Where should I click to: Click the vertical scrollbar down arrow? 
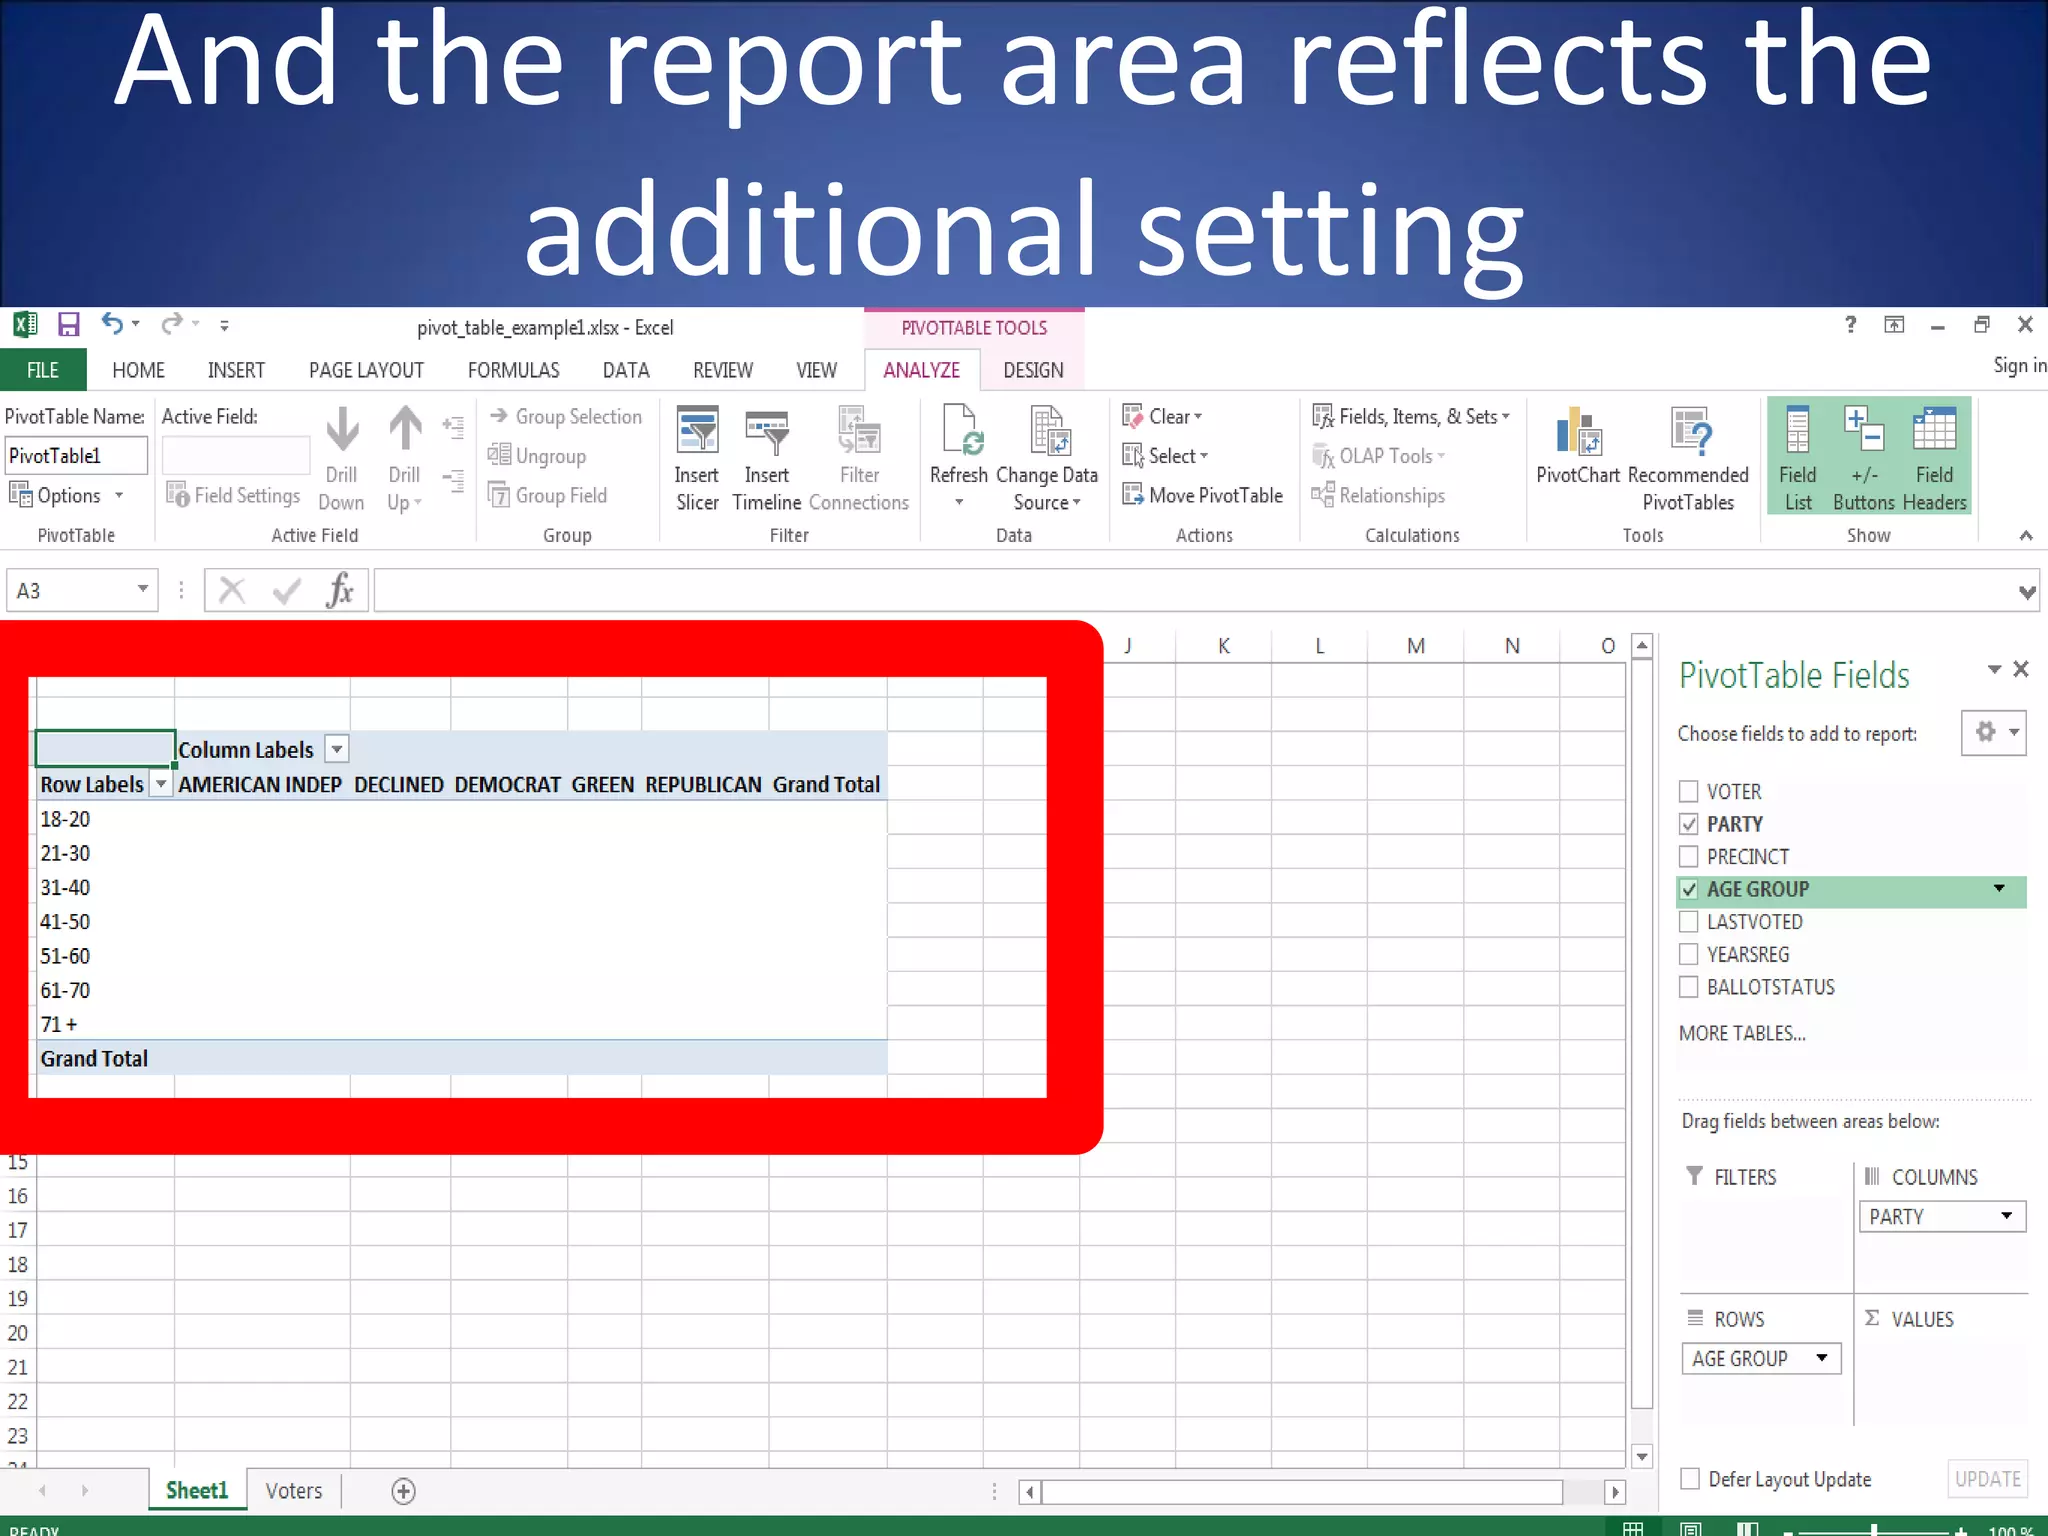point(1641,1456)
